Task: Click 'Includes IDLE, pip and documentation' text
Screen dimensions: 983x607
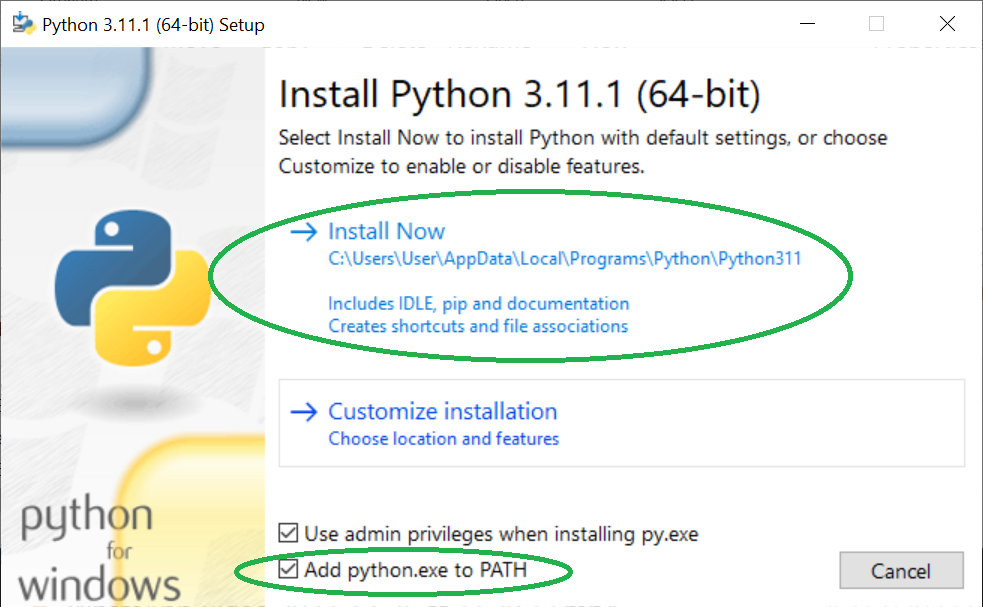Action: (x=478, y=304)
